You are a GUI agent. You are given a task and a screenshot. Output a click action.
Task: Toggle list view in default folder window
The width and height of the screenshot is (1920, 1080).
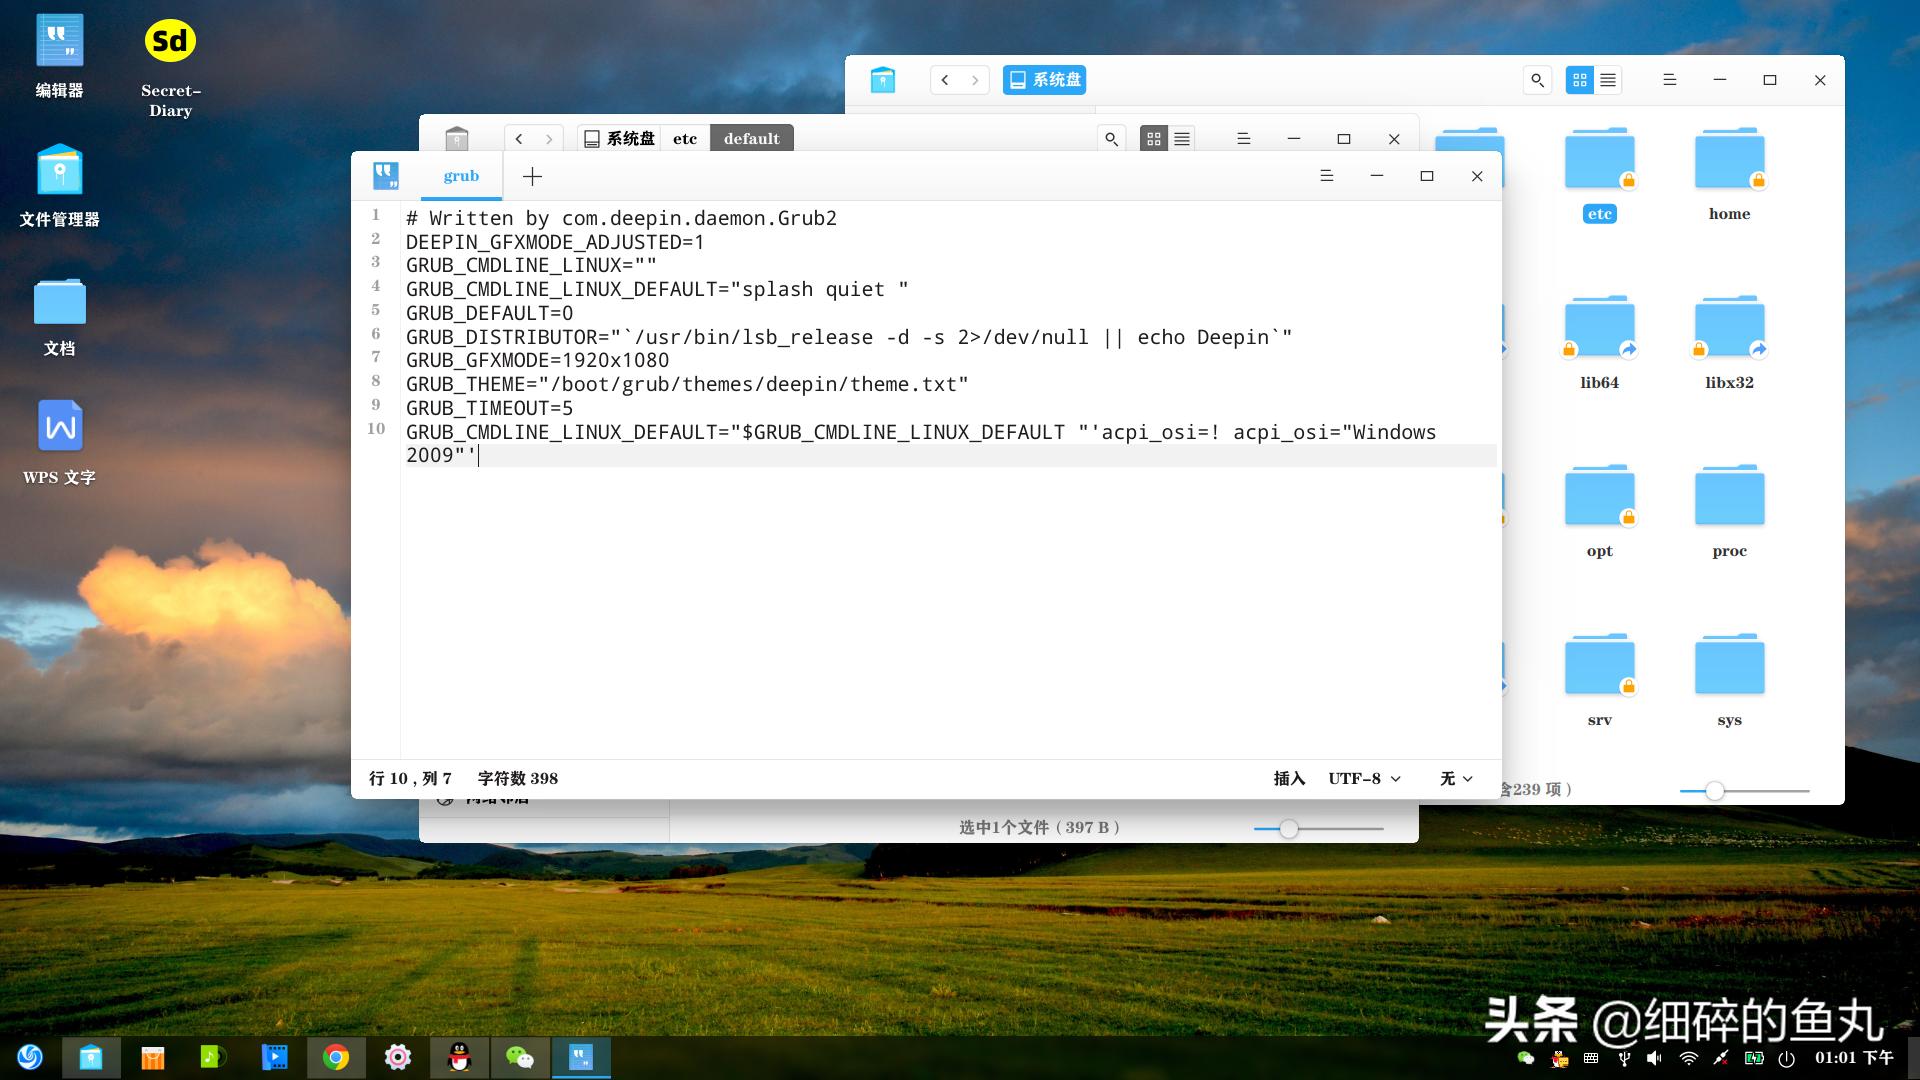pyautogui.click(x=1182, y=139)
